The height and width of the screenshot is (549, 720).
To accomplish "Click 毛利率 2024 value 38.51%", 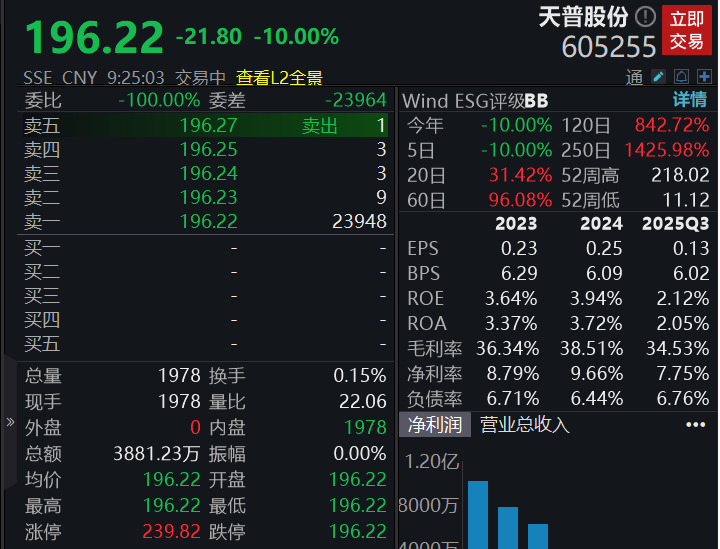I will tap(591, 348).
